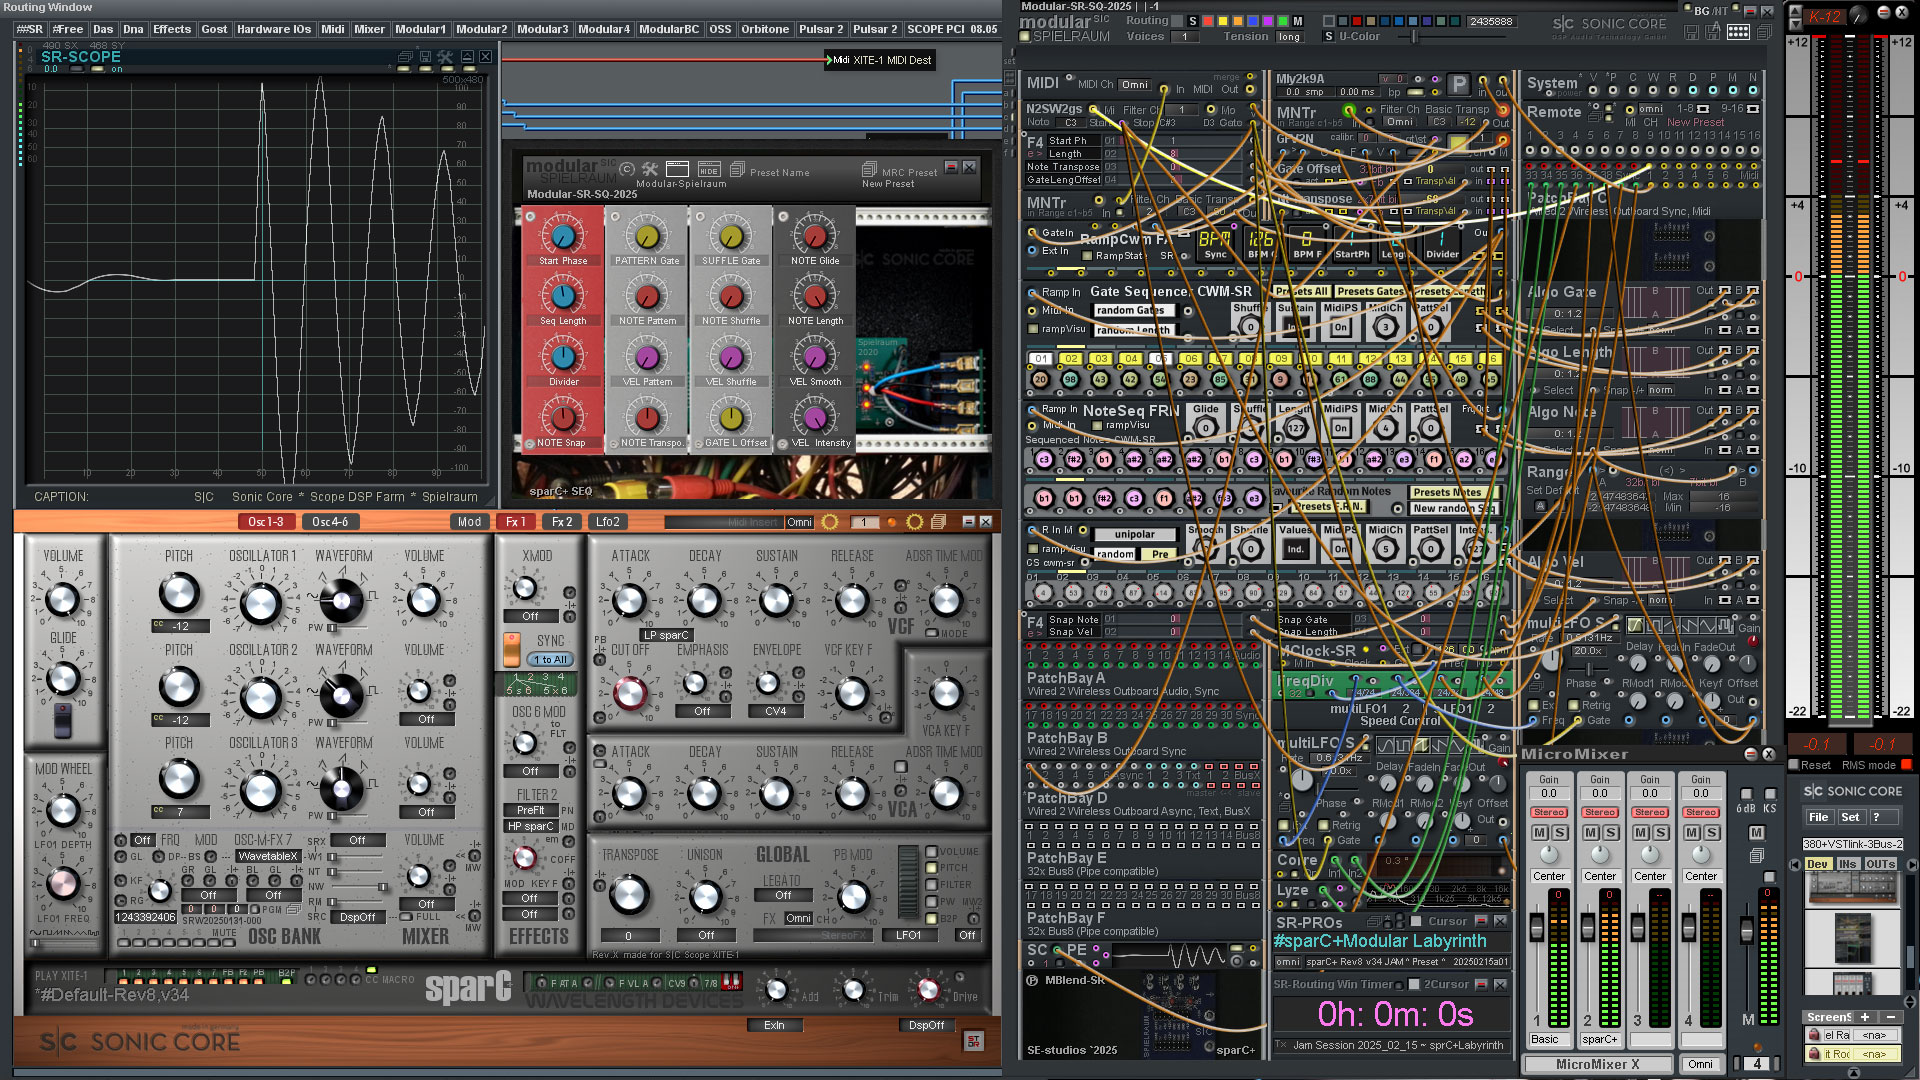Switch to Fx 2 tab in sparC

(562, 522)
